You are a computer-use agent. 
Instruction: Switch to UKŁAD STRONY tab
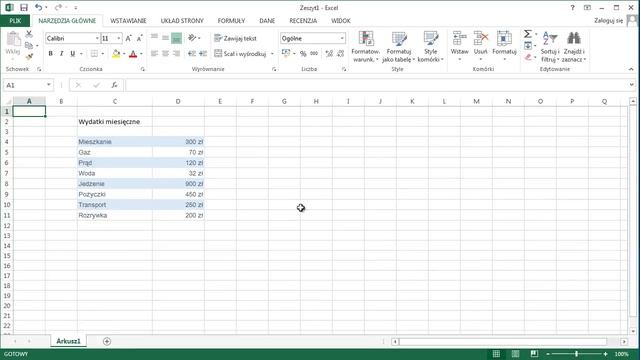pos(182,21)
